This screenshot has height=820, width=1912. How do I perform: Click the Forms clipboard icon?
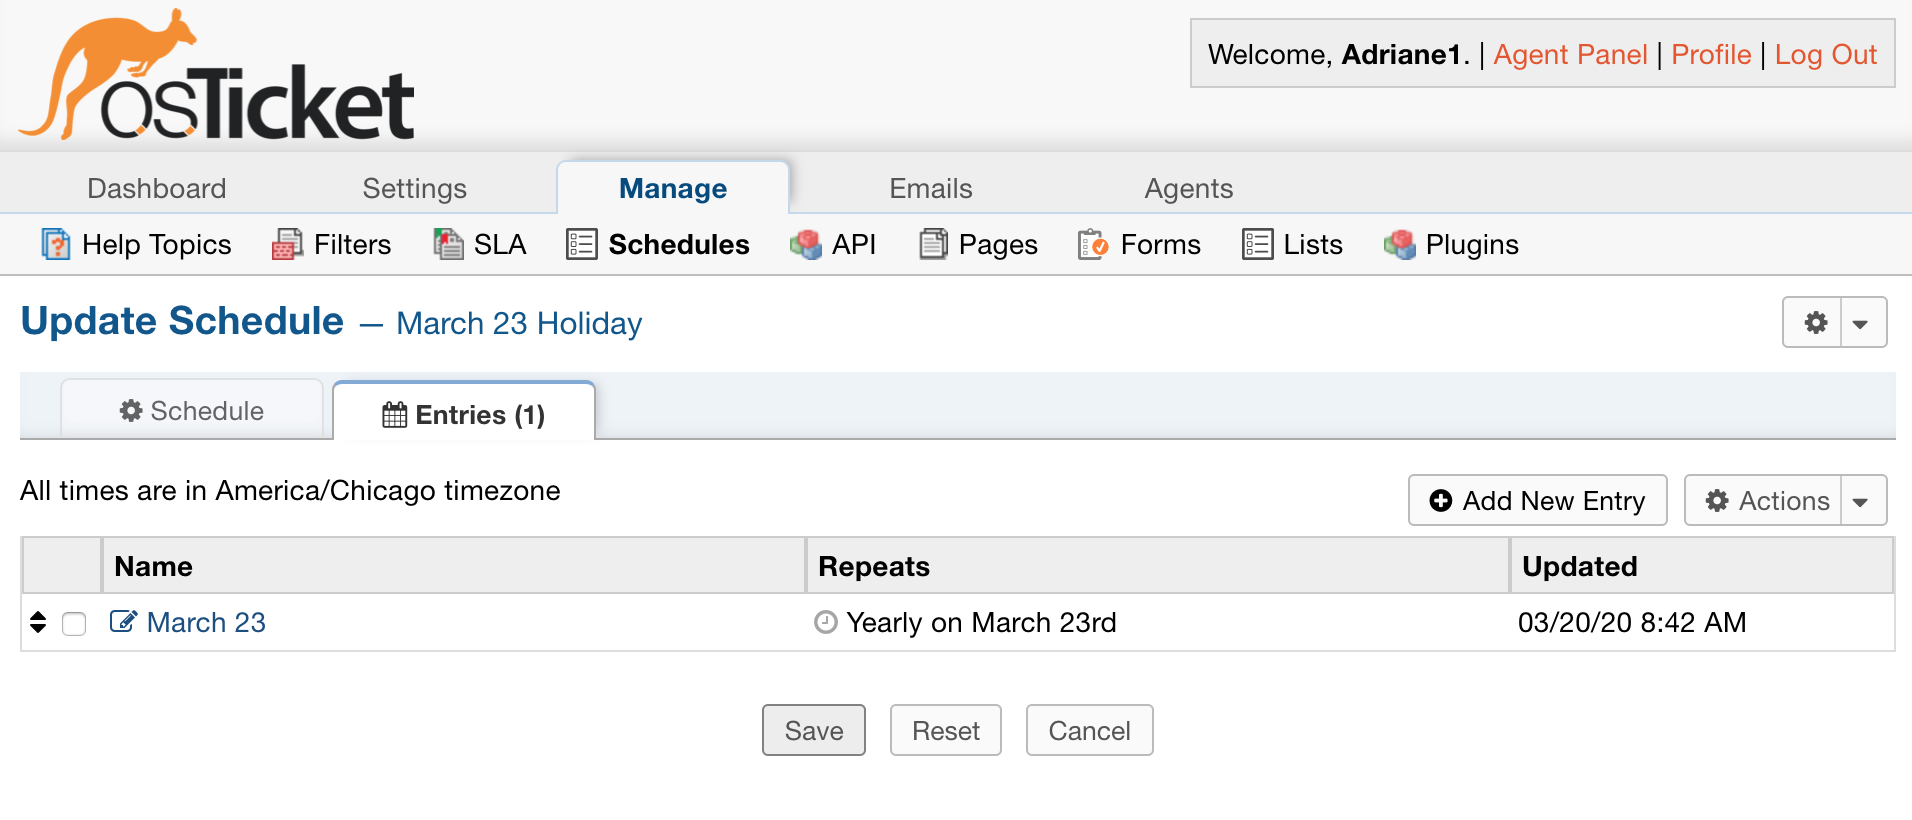1092,244
